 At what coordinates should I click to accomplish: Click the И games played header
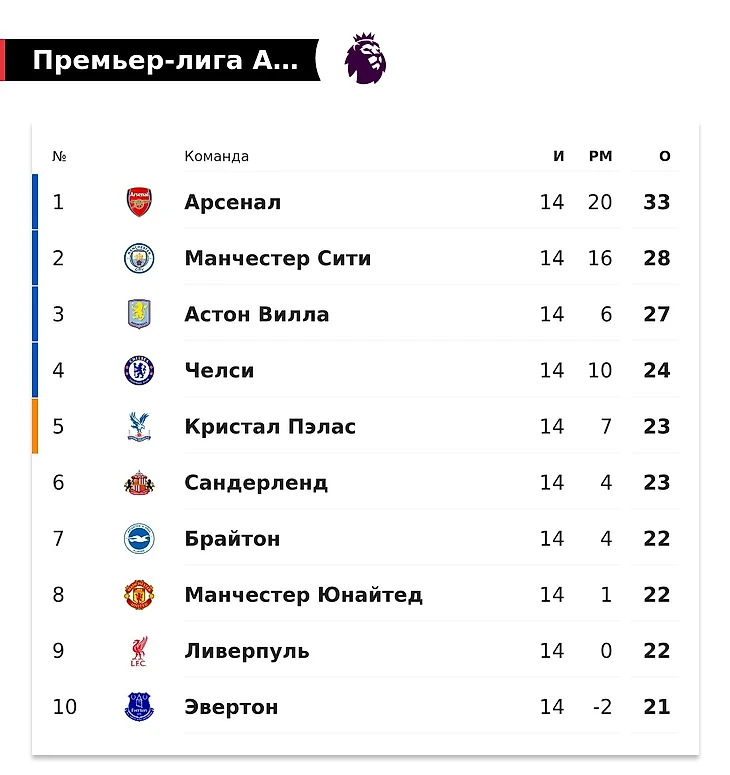click(x=558, y=156)
